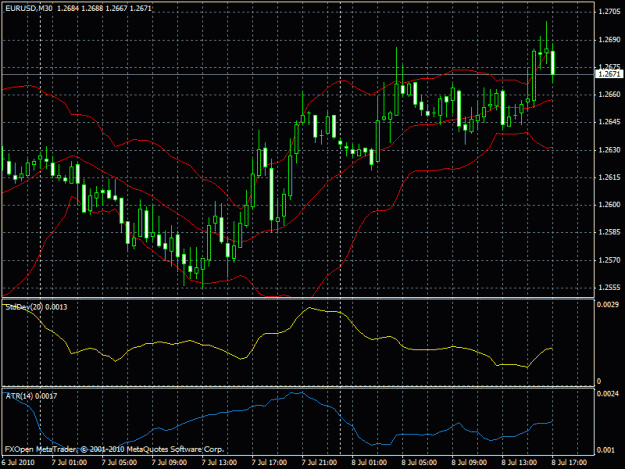The height and width of the screenshot is (469, 625).
Task: Click the 1.2645 price scale value
Action: click(609, 122)
